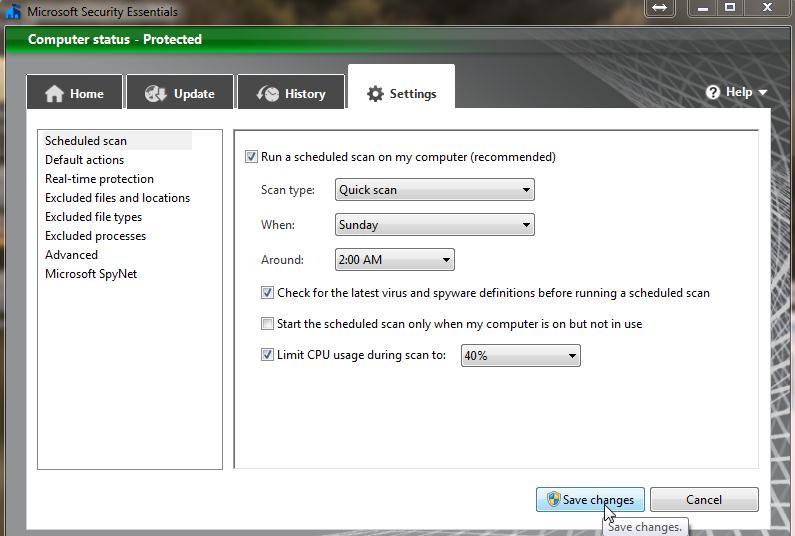Open the Scan type dropdown
Viewport: 795px width, 536px height.
435,190
